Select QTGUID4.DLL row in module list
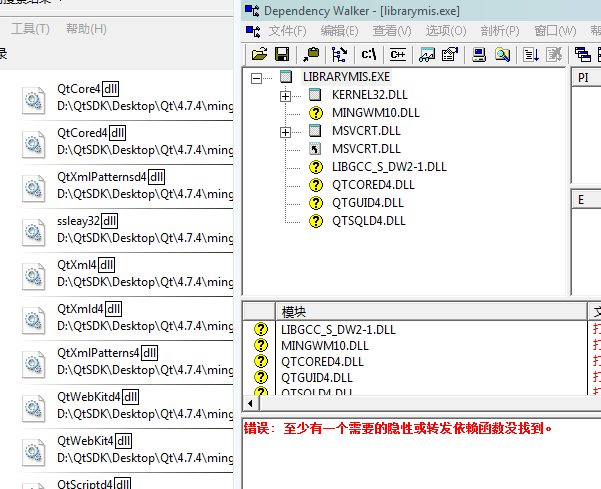This screenshot has height=489, width=601. click(317, 378)
